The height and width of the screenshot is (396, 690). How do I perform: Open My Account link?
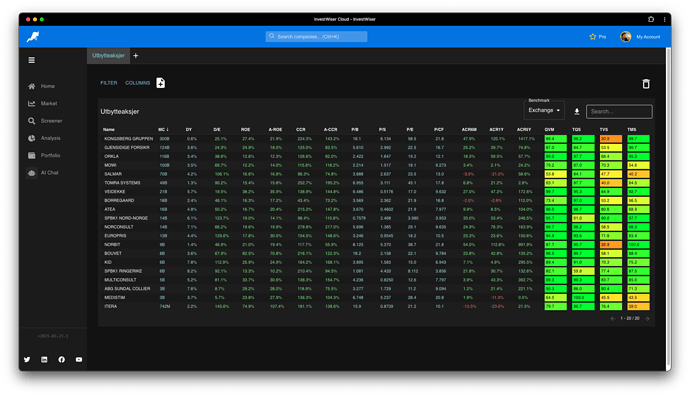coord(648,37)
